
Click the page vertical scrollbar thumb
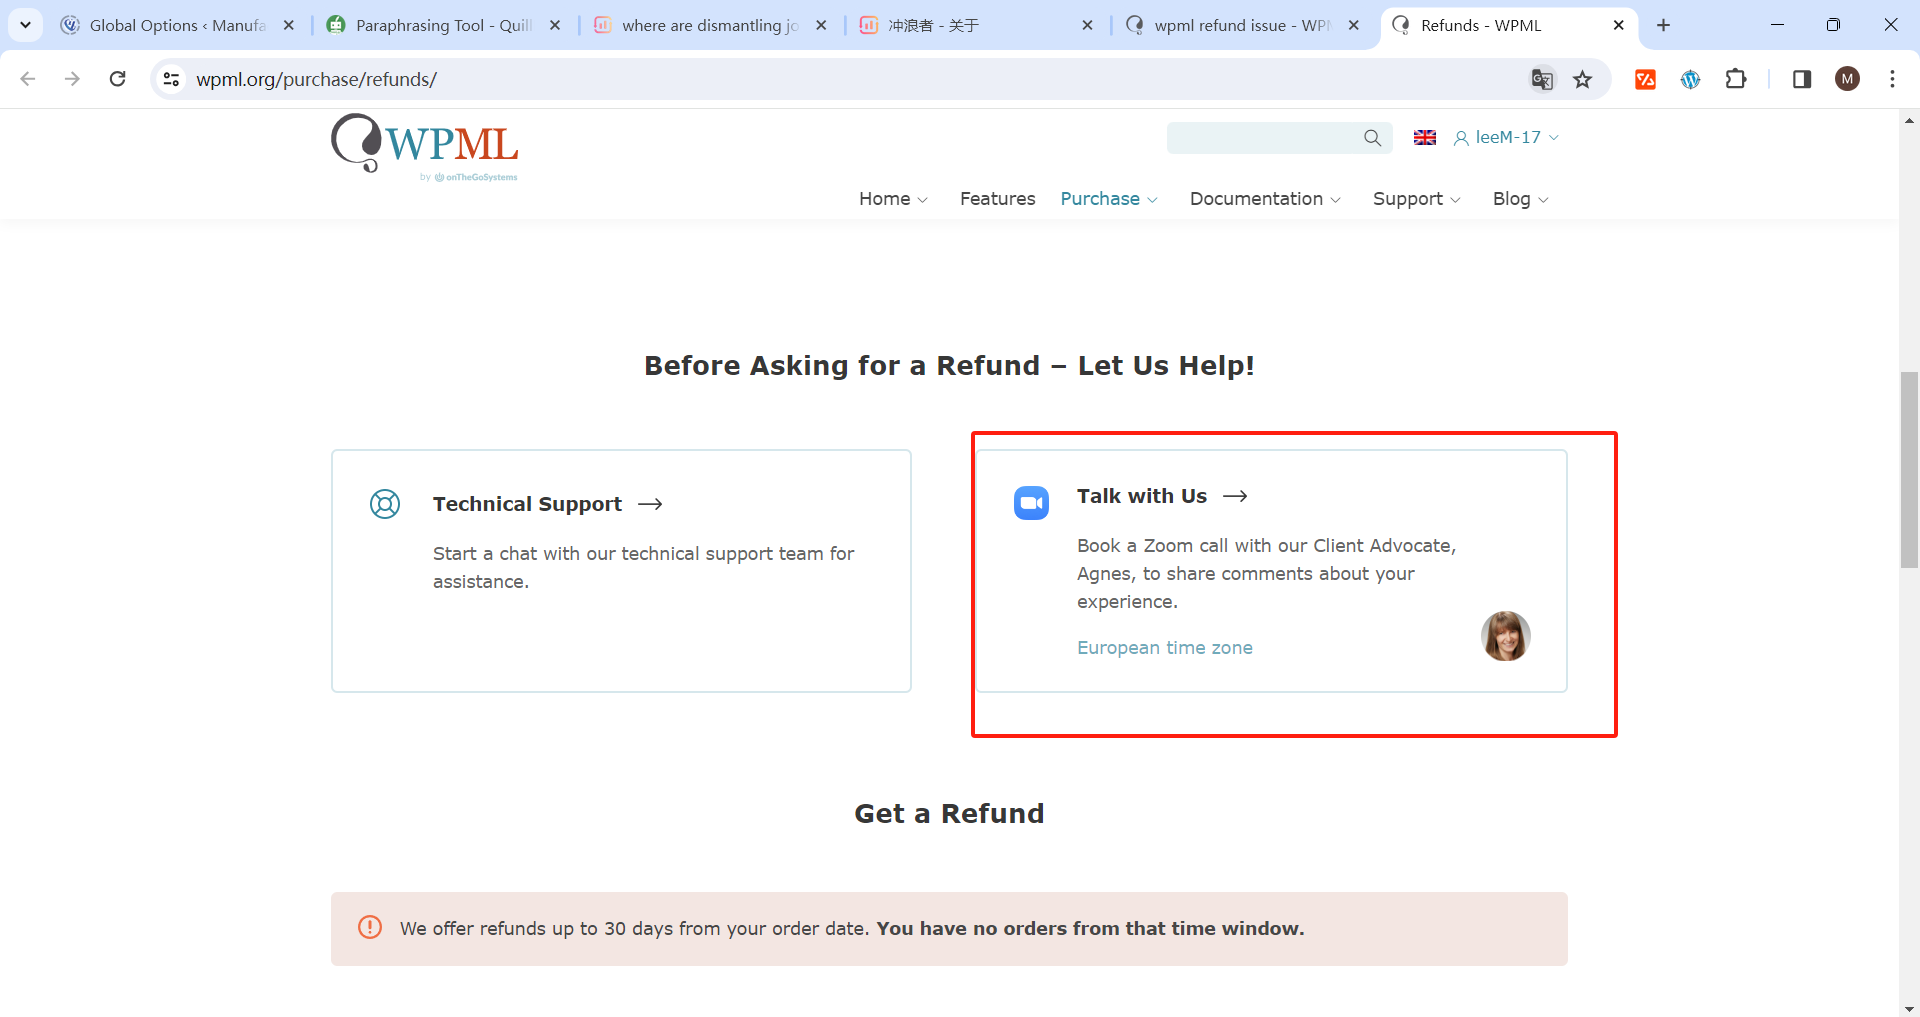(x=1909, y=469)
